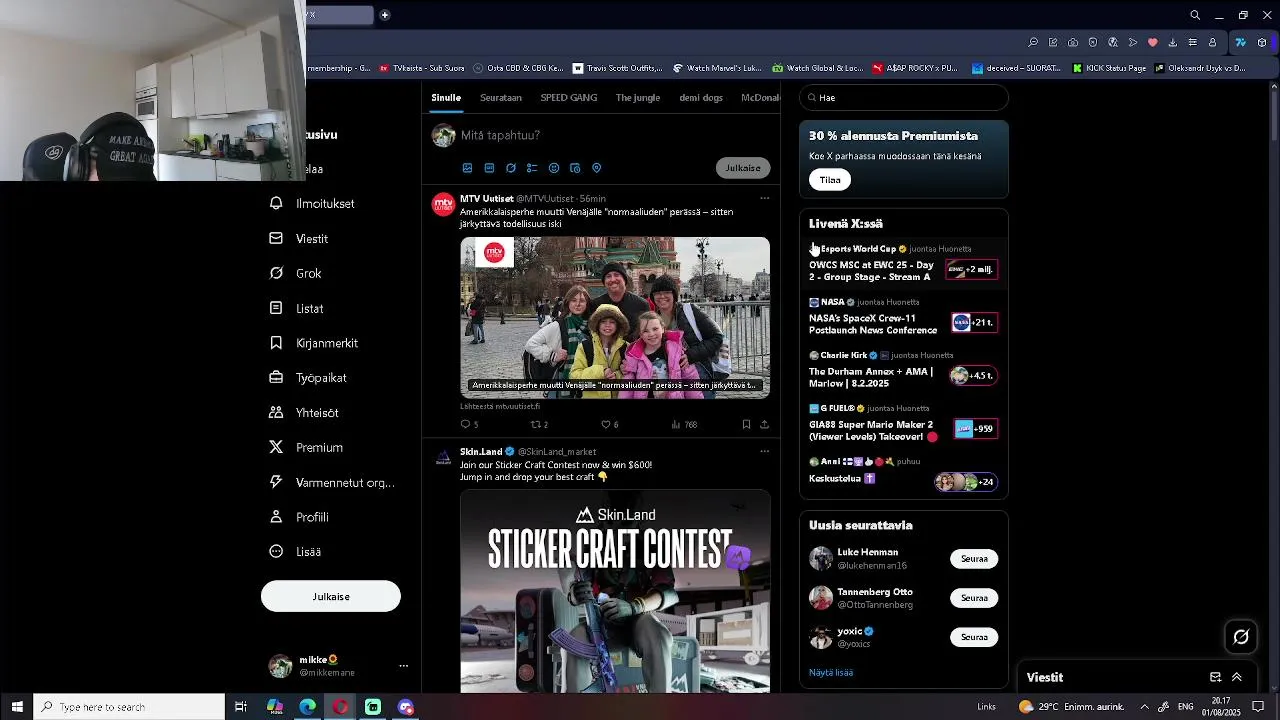Follow yoxic with Seuraa button
The width and height of the screenshot is (1280, 720).
(x=974, y=637)
